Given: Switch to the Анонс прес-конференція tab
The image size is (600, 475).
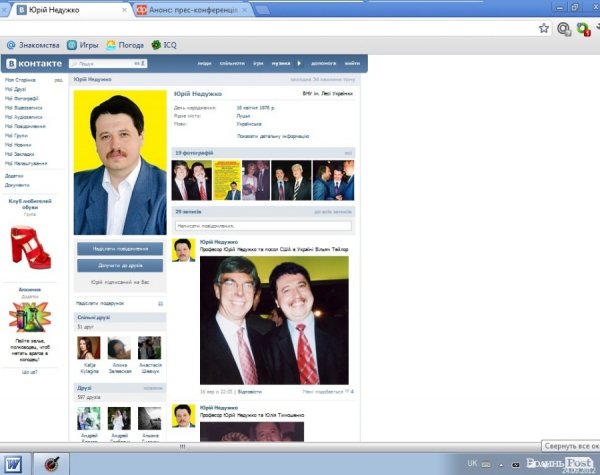Looking at the screenshot, I should click(190, 9).
